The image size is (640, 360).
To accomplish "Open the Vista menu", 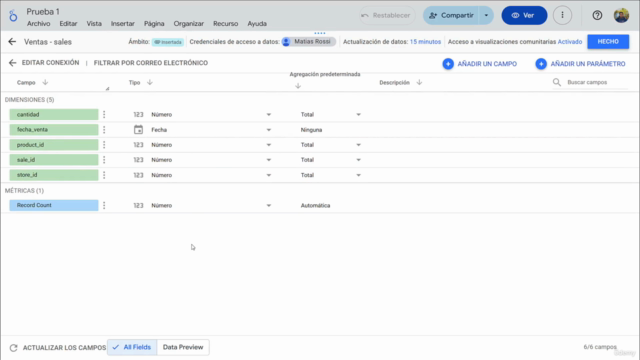I will tap(94, 24).
